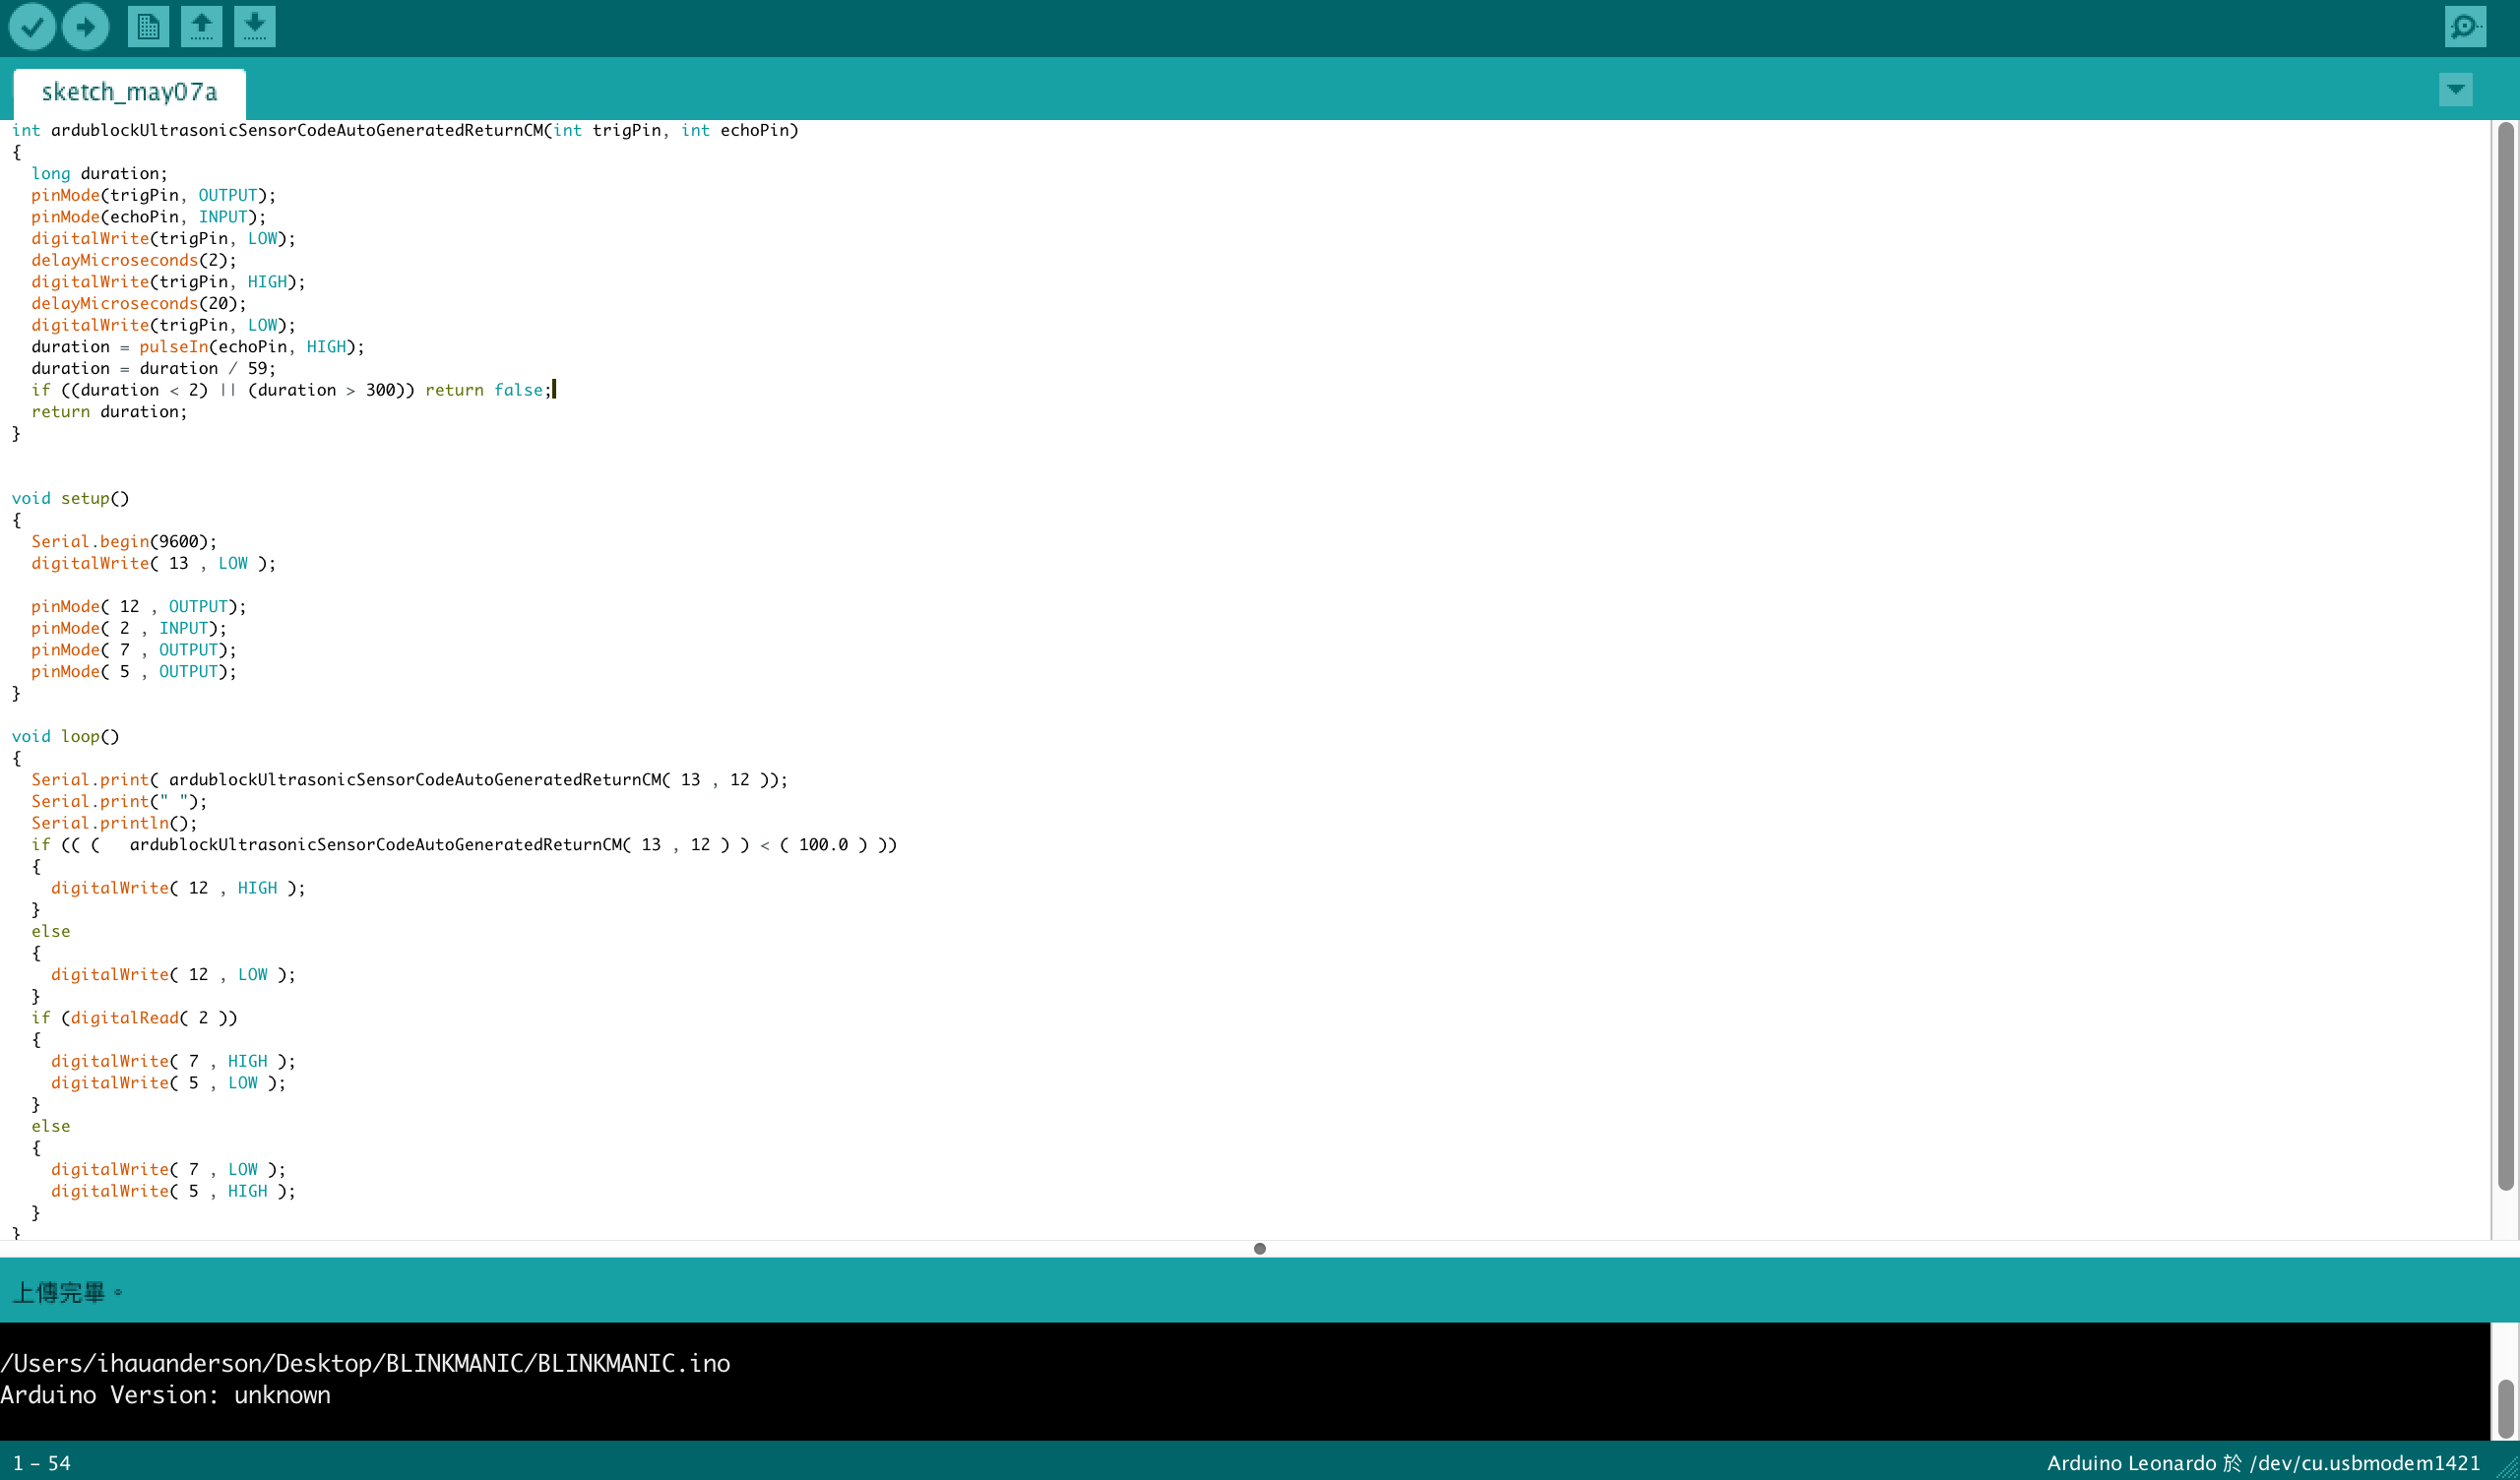Click the function name in the first line
2520x1480 pixels.
tap(297, 130)
